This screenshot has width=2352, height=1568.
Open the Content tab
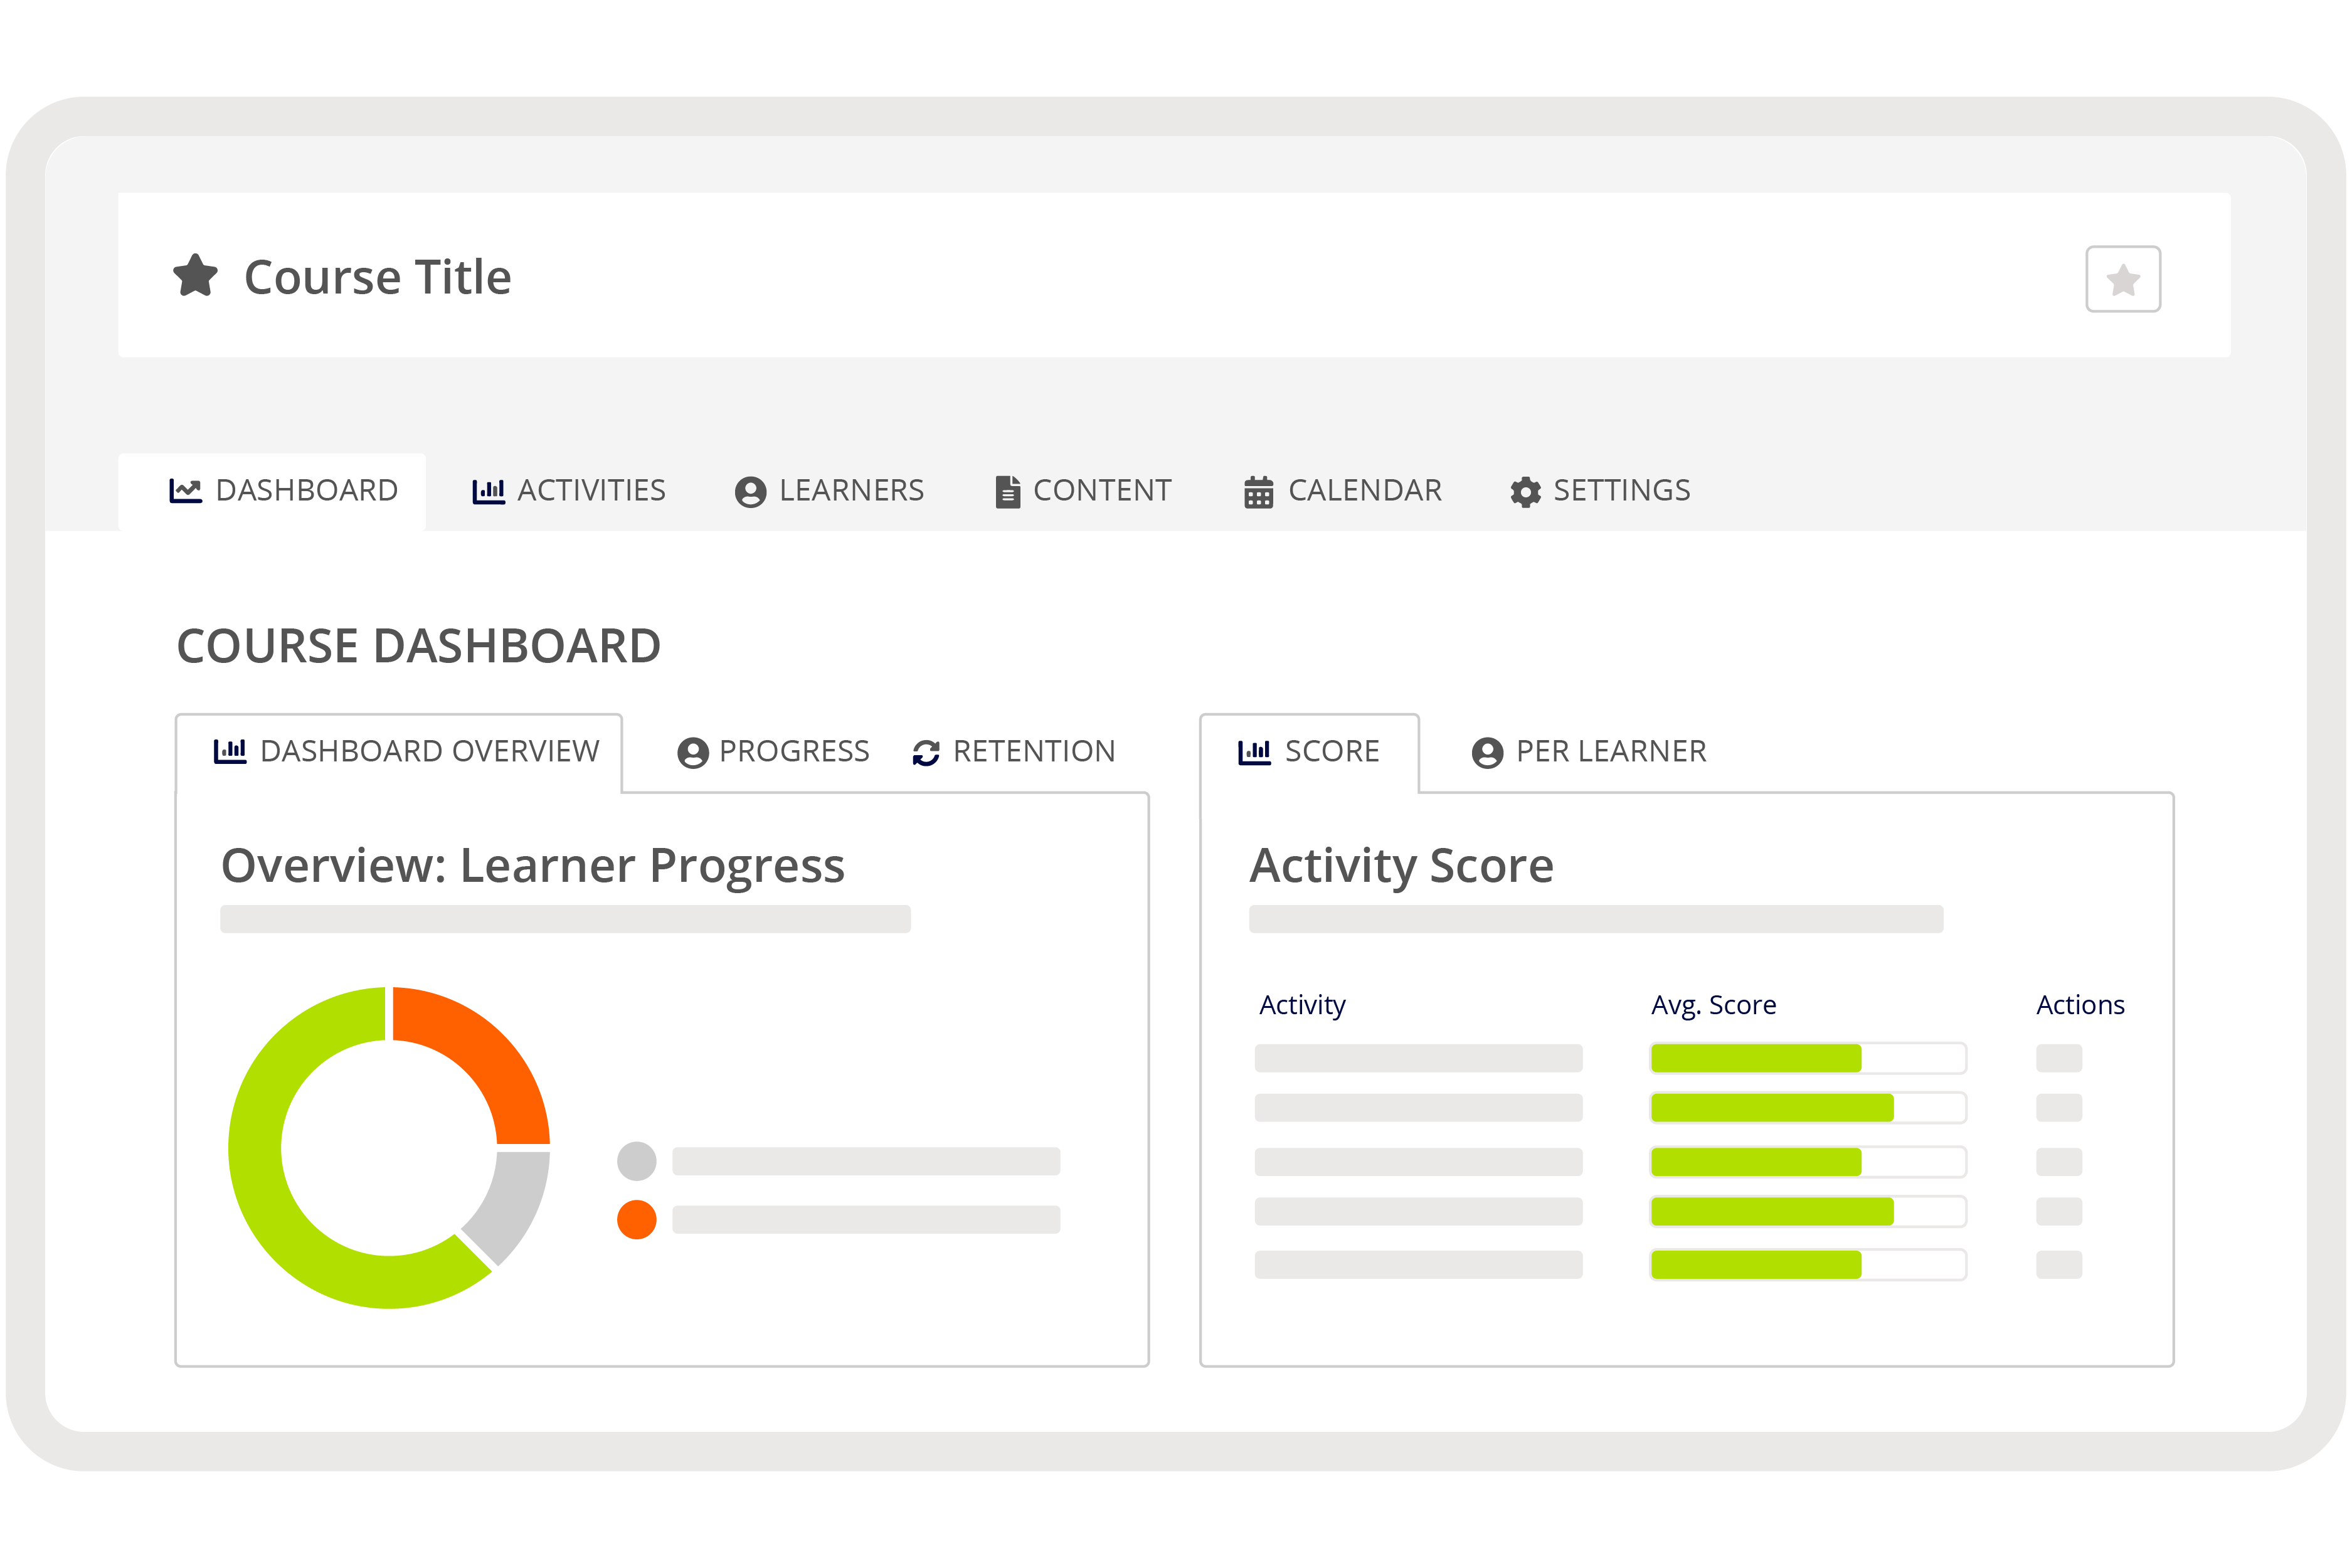pyautogui.click(x=1083, y=491)
